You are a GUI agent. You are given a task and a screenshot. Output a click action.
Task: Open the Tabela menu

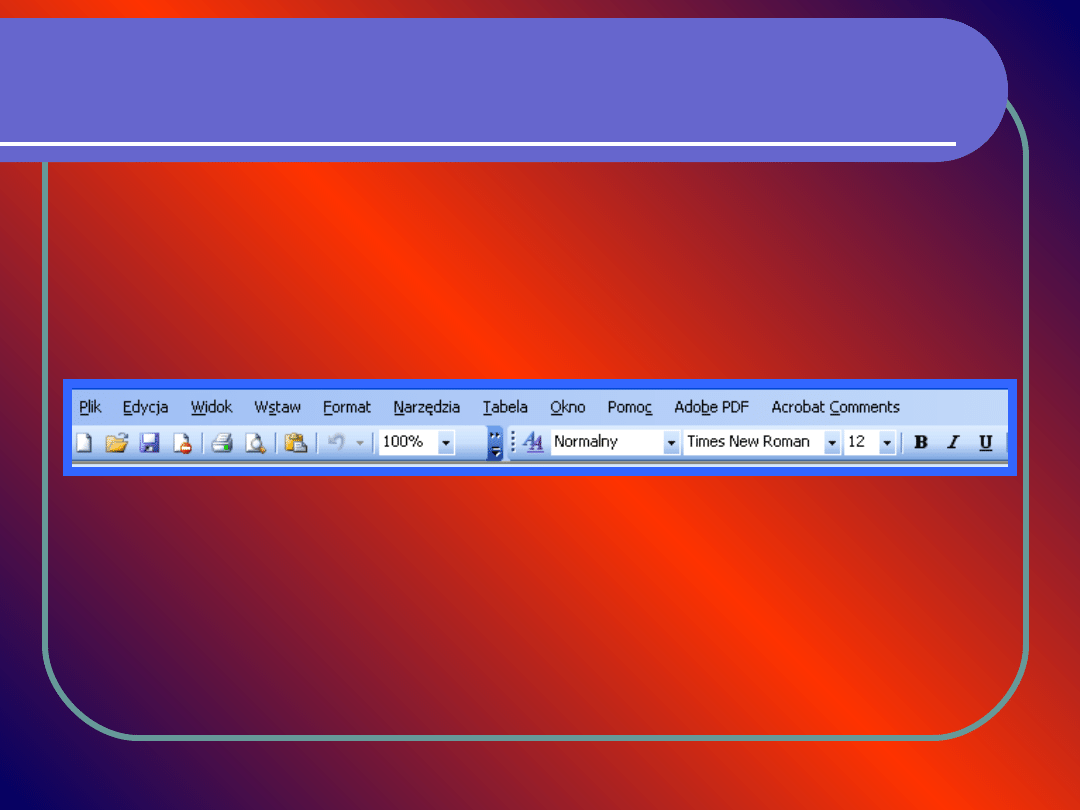[x=505, y=407]
